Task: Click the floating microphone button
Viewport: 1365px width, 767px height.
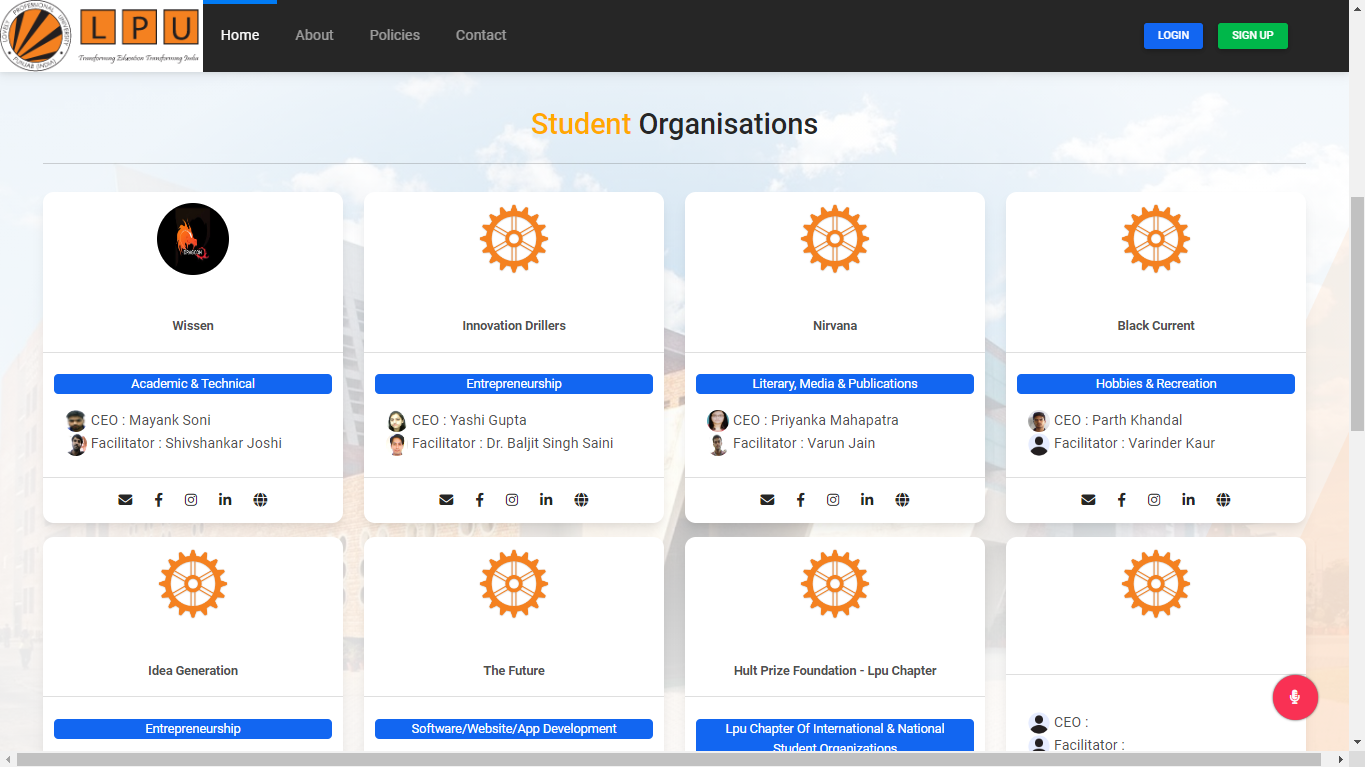Action: click(1295, 697)
